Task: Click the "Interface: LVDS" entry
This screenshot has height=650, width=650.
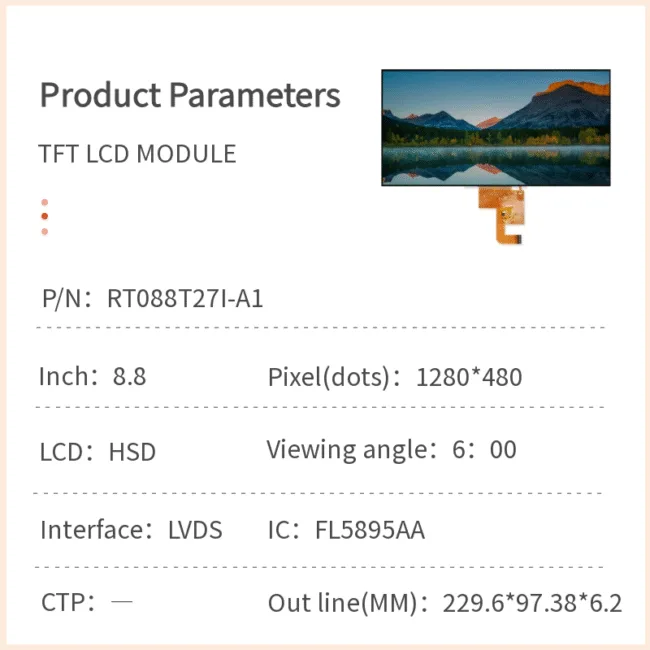Action: [131, 530]
